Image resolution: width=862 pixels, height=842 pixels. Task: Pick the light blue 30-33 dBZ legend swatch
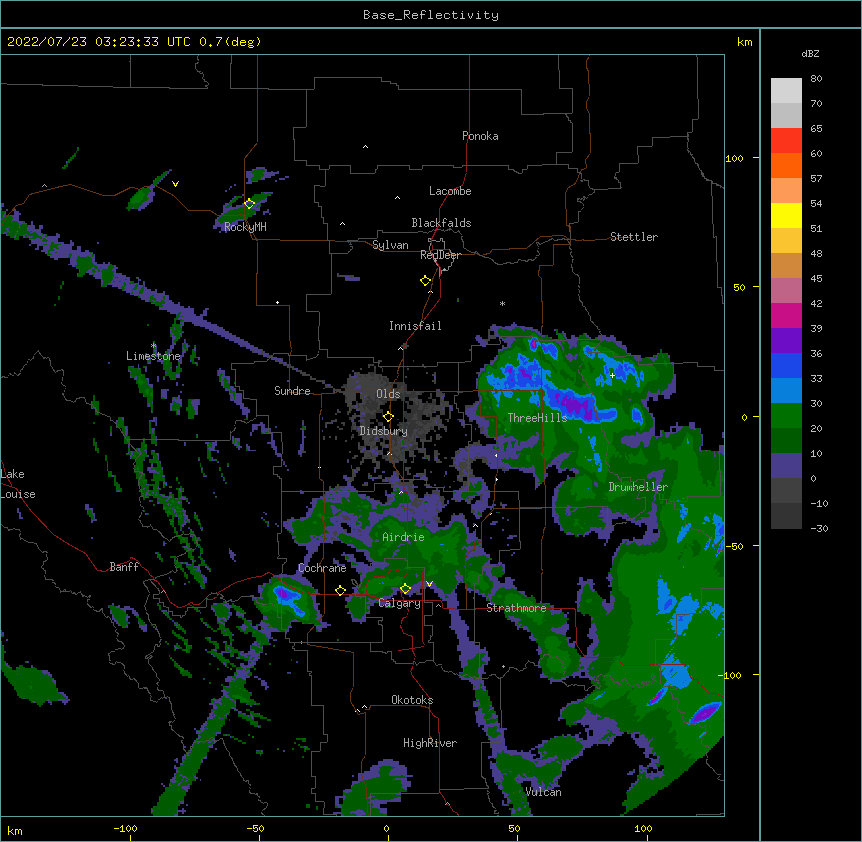click(x=786, y=390)
